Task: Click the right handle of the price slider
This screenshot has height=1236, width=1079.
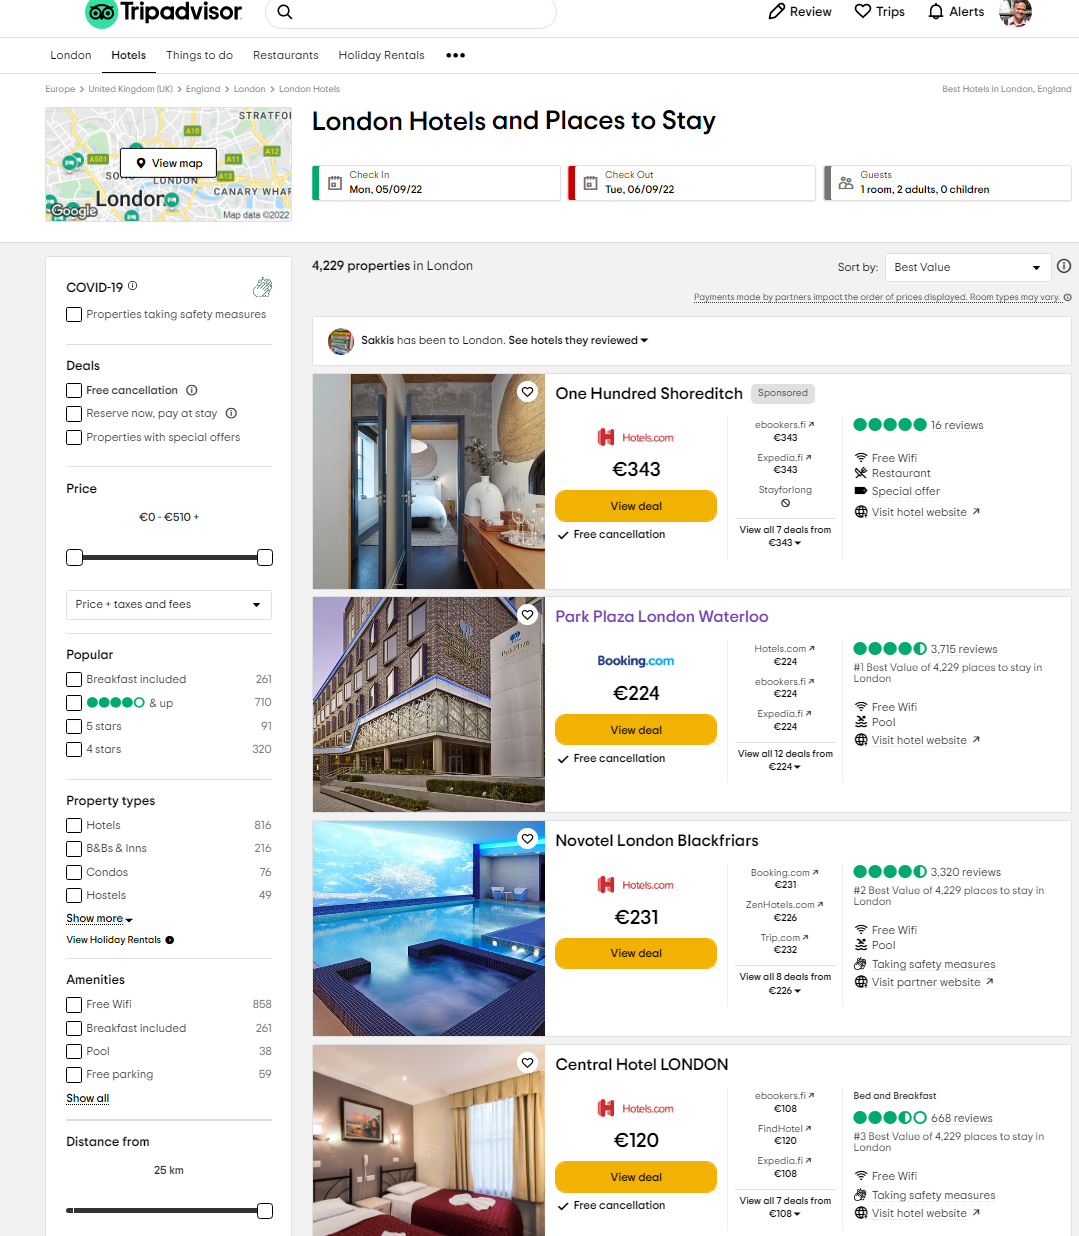Action: coord(265,558)
